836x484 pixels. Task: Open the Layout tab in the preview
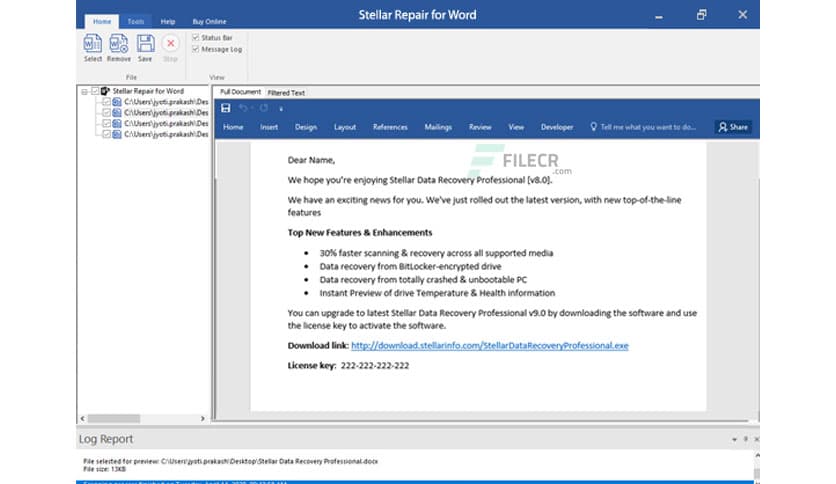coord(344,127)
